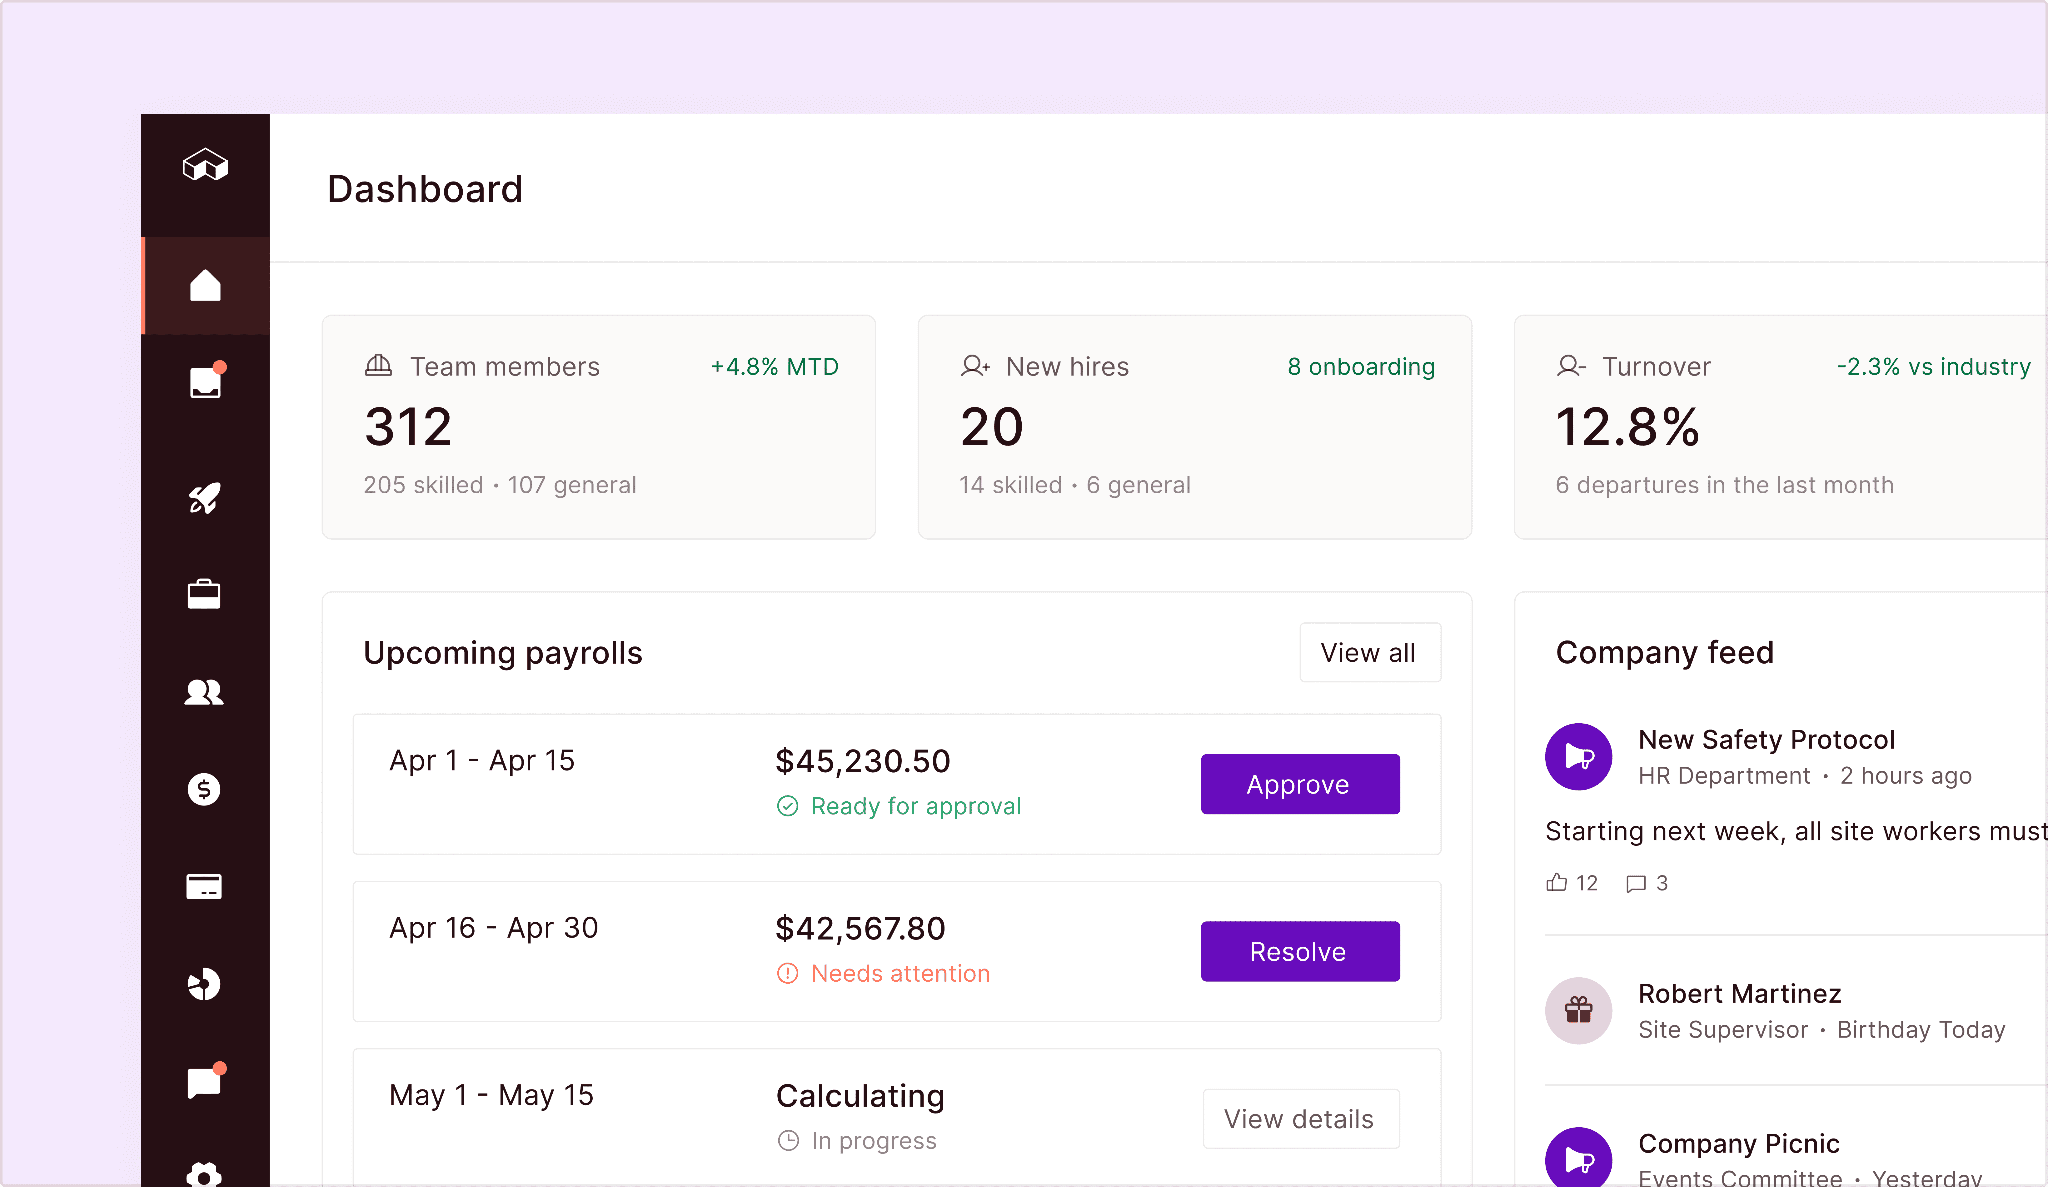Click the 312 team members count

tap(408, 427)
